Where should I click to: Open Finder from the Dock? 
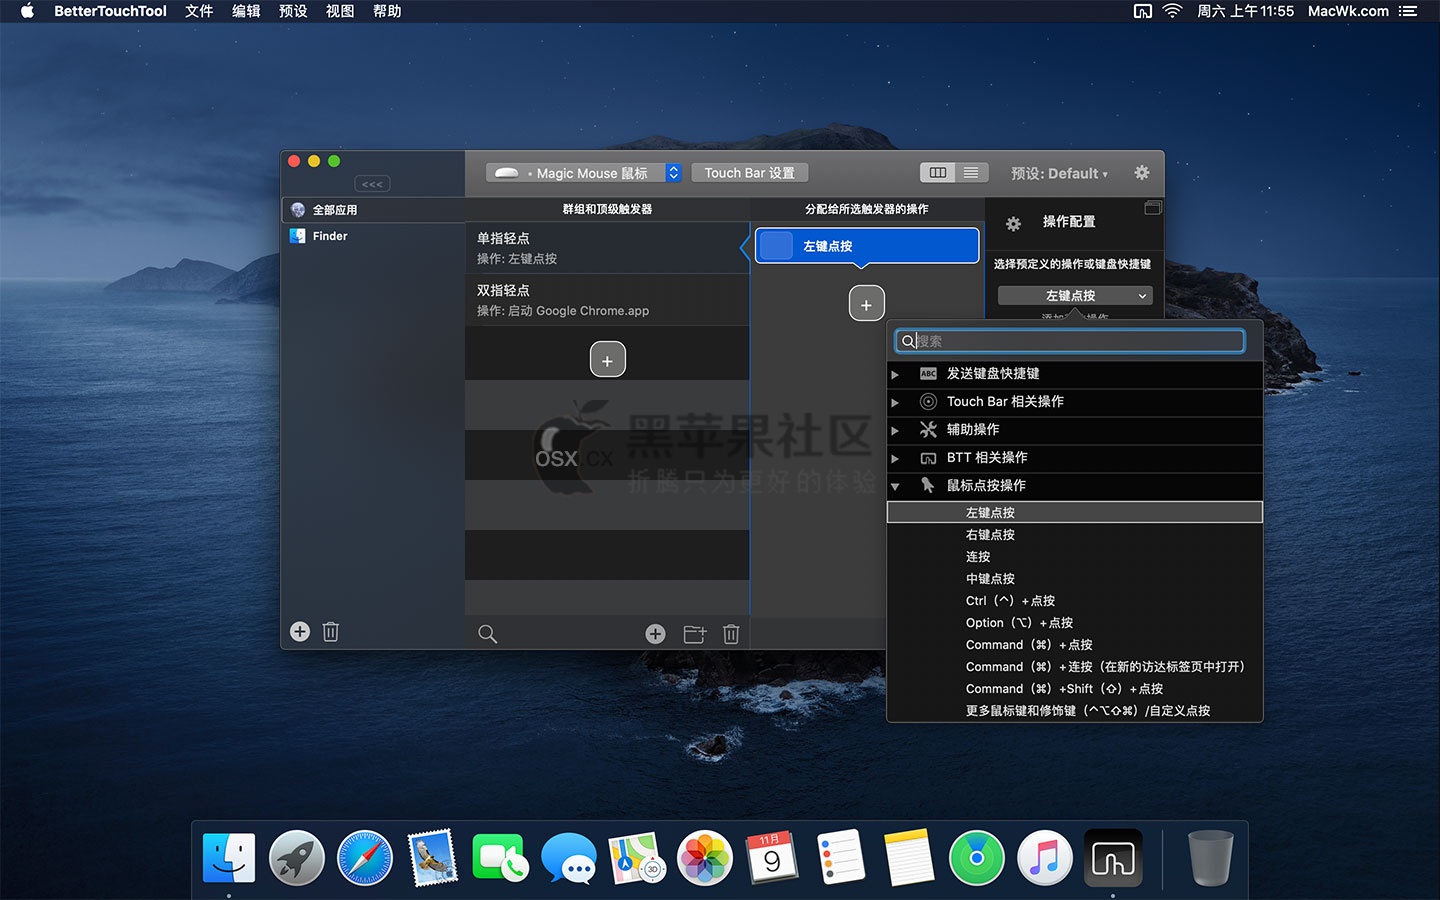229,858
